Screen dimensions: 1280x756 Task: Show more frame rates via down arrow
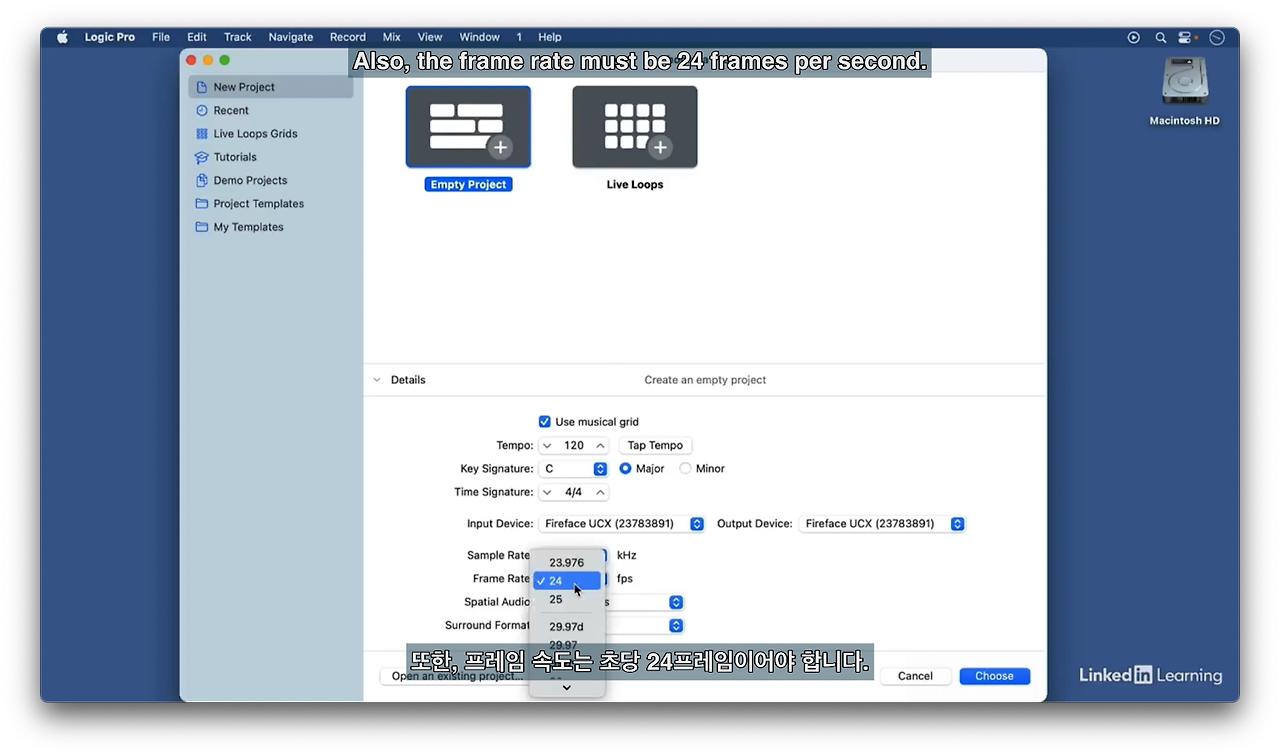(x=567, y=687)
